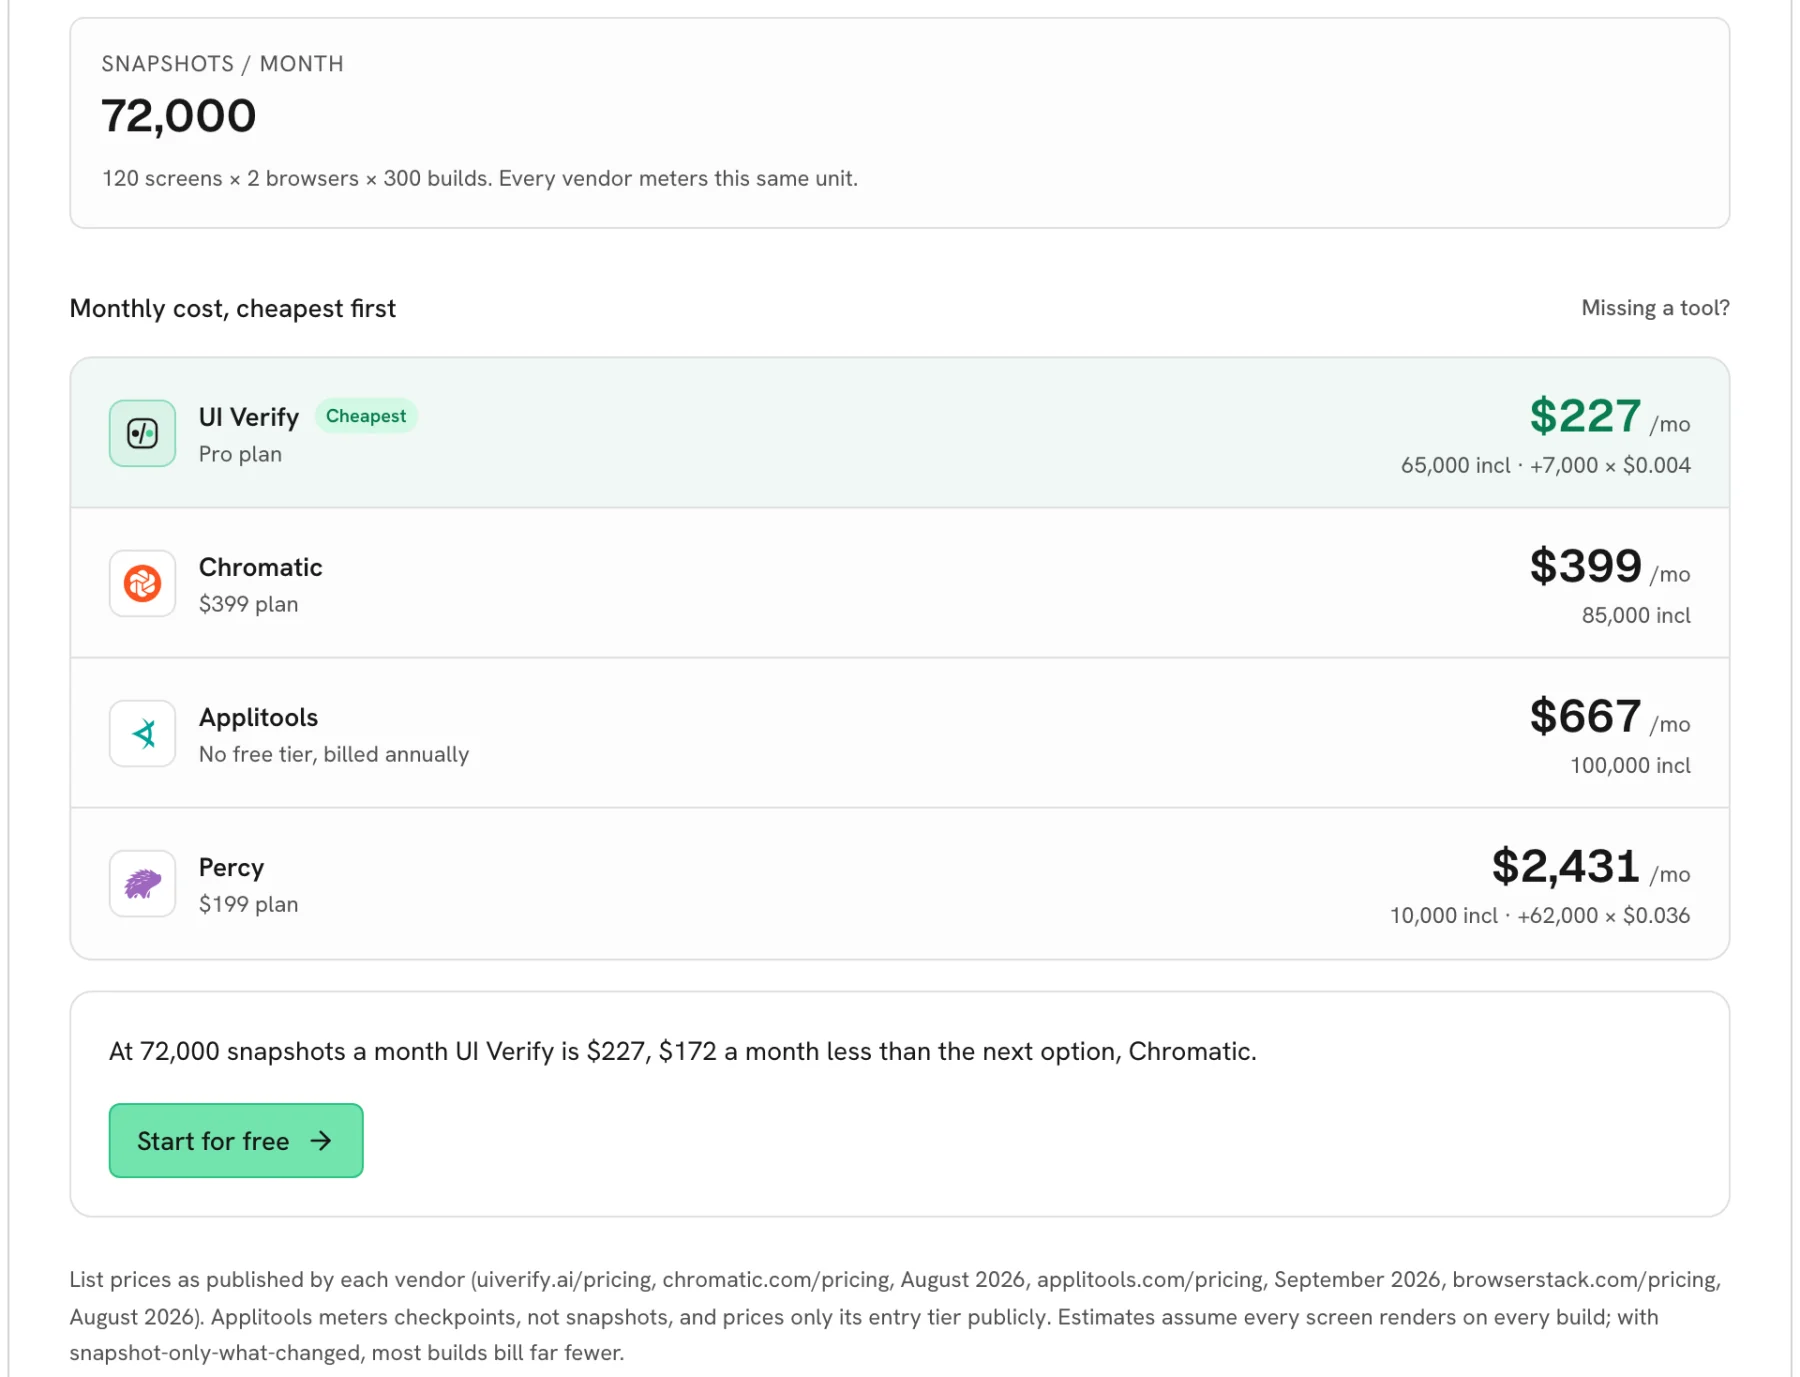Select the Chromatic vendor name
This screenshot has width=1800, height=1377.
point(260,567)
